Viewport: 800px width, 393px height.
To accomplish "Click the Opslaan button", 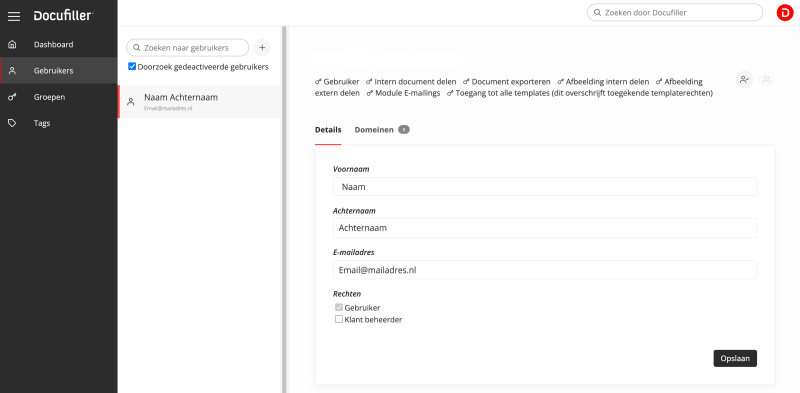I will (x=735, y=358).
